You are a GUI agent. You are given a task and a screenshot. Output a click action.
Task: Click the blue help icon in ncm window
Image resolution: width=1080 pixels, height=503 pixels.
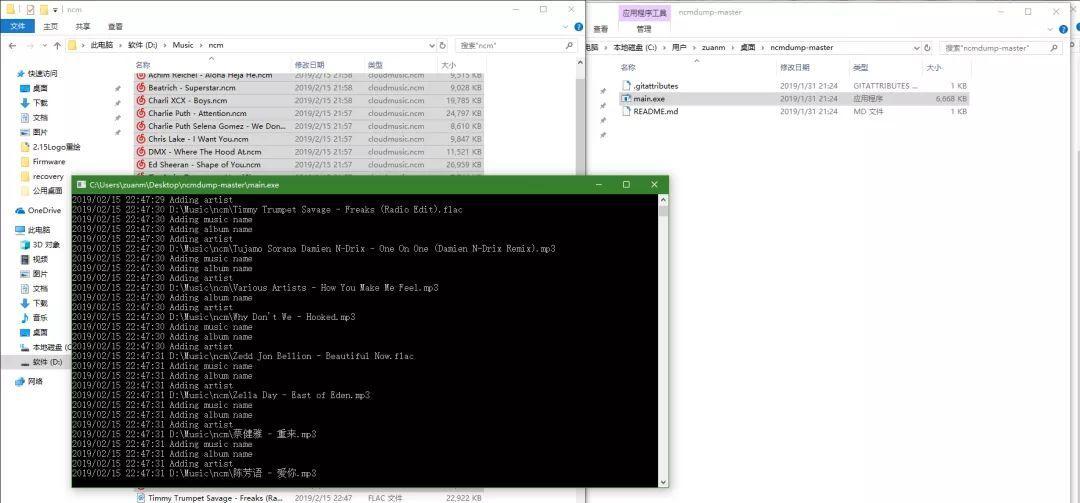(579, 27)
